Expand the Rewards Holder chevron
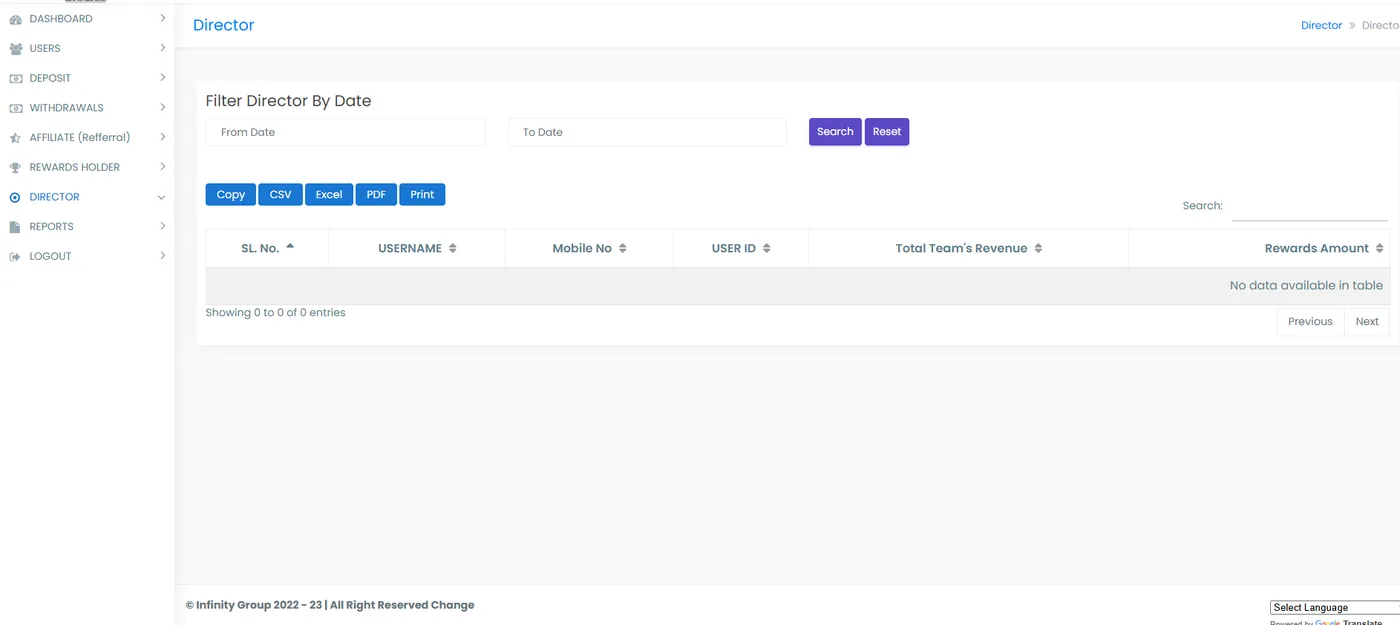 point(162,166)
